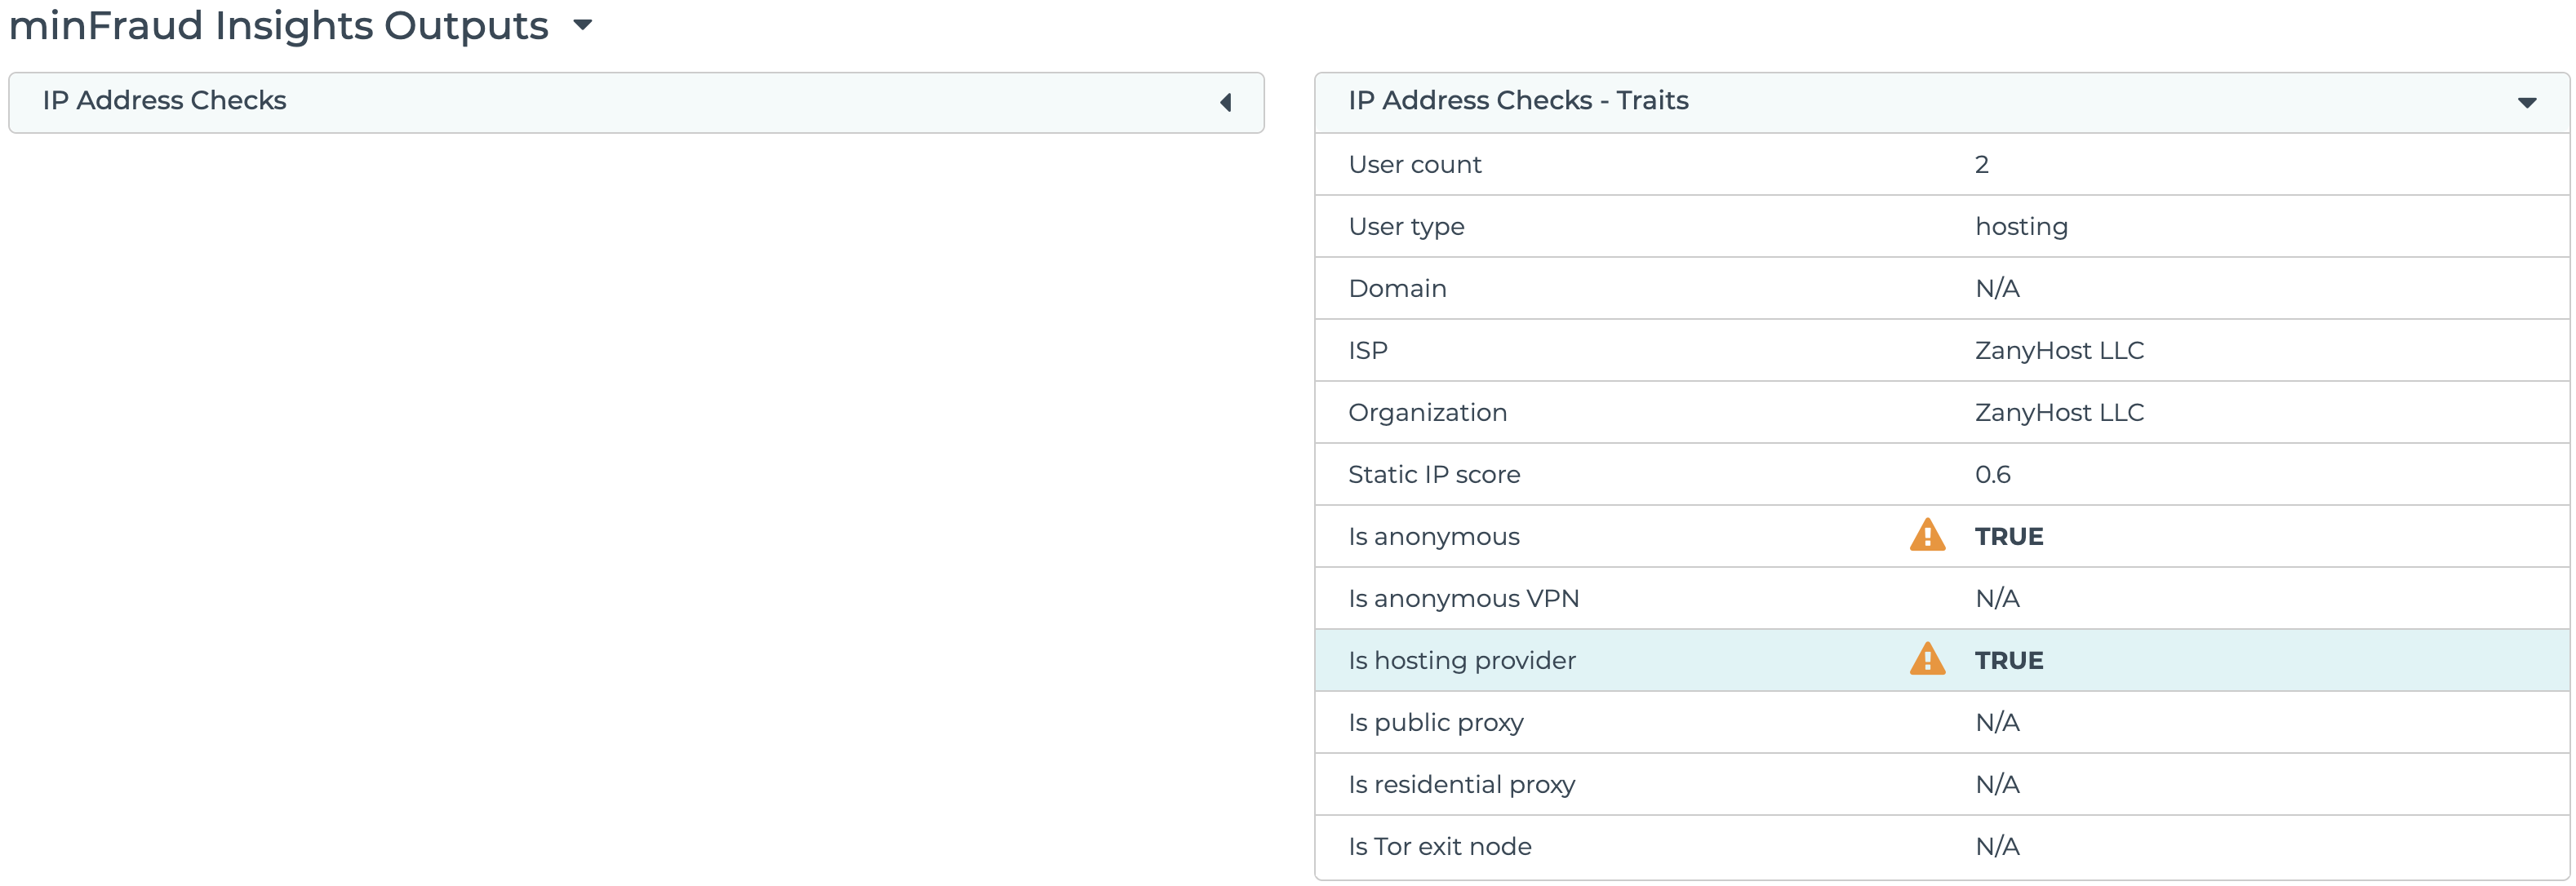Click warning icon beside Is anonymous
2576x886 pixels.
coord(1926,536)
